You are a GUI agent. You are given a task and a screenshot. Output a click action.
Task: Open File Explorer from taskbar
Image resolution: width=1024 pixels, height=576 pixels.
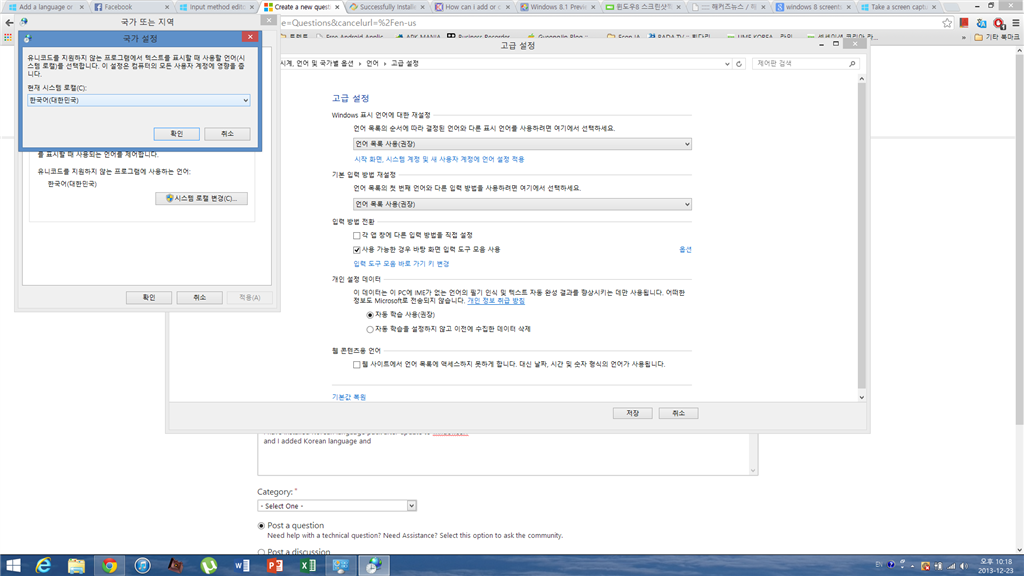(x=76, y=566)
